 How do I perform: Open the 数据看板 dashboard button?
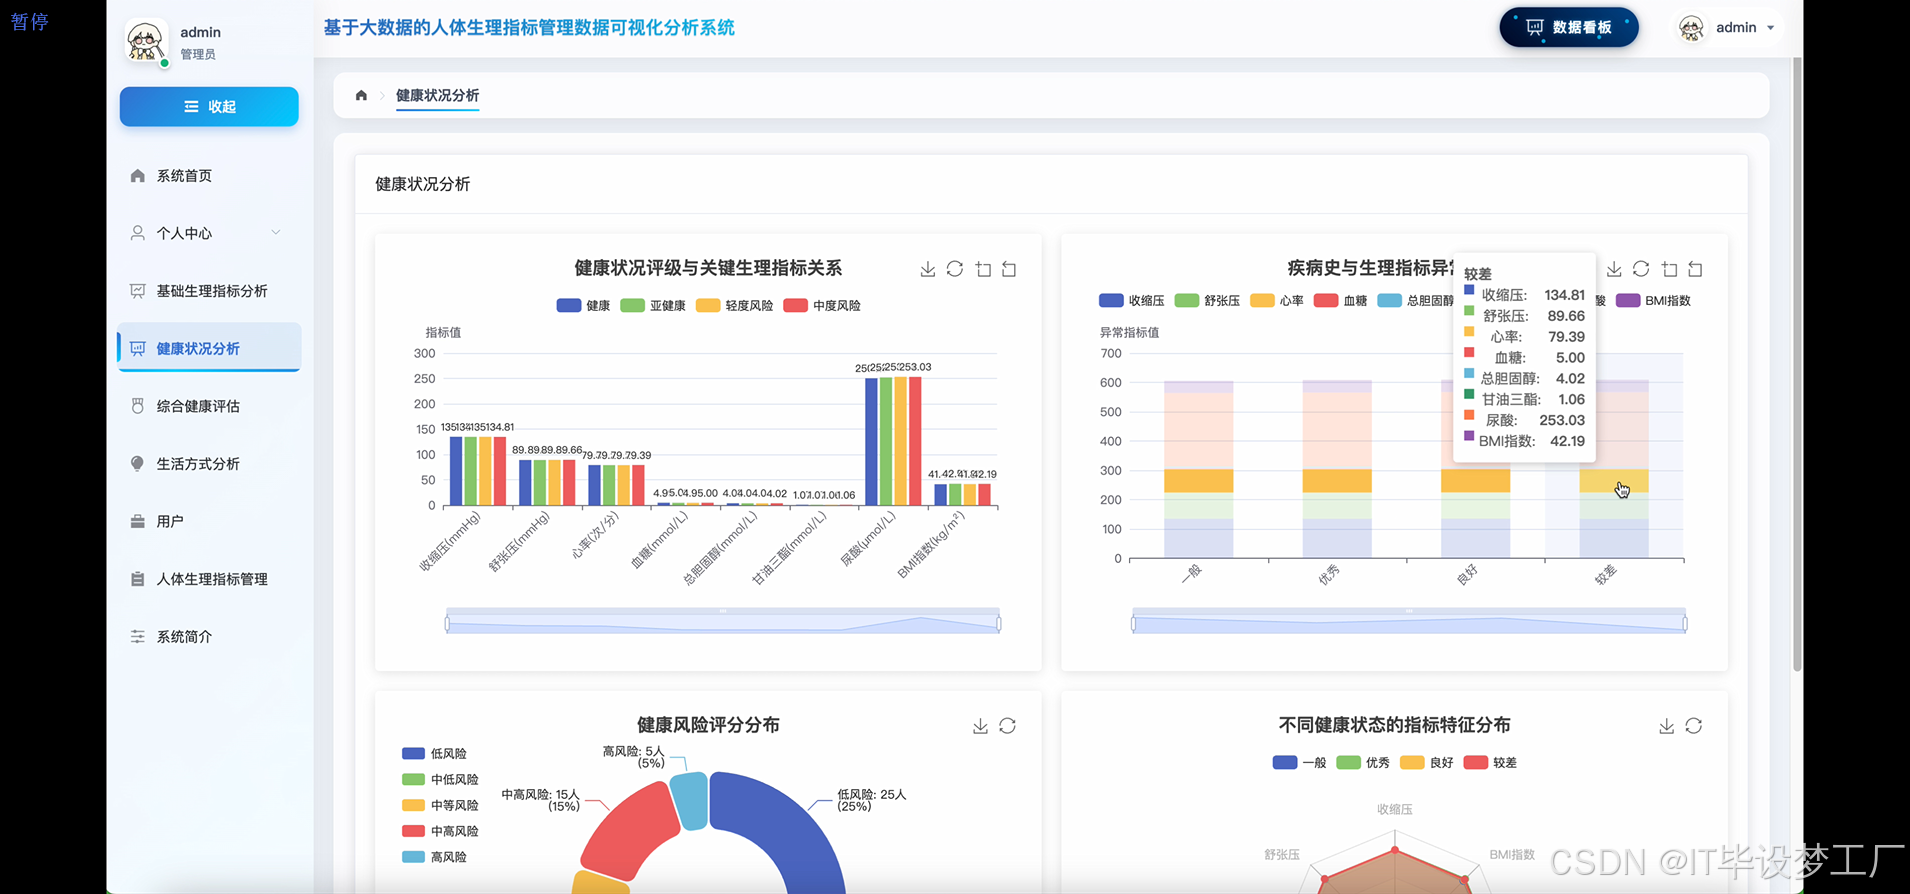(1569, 28)
